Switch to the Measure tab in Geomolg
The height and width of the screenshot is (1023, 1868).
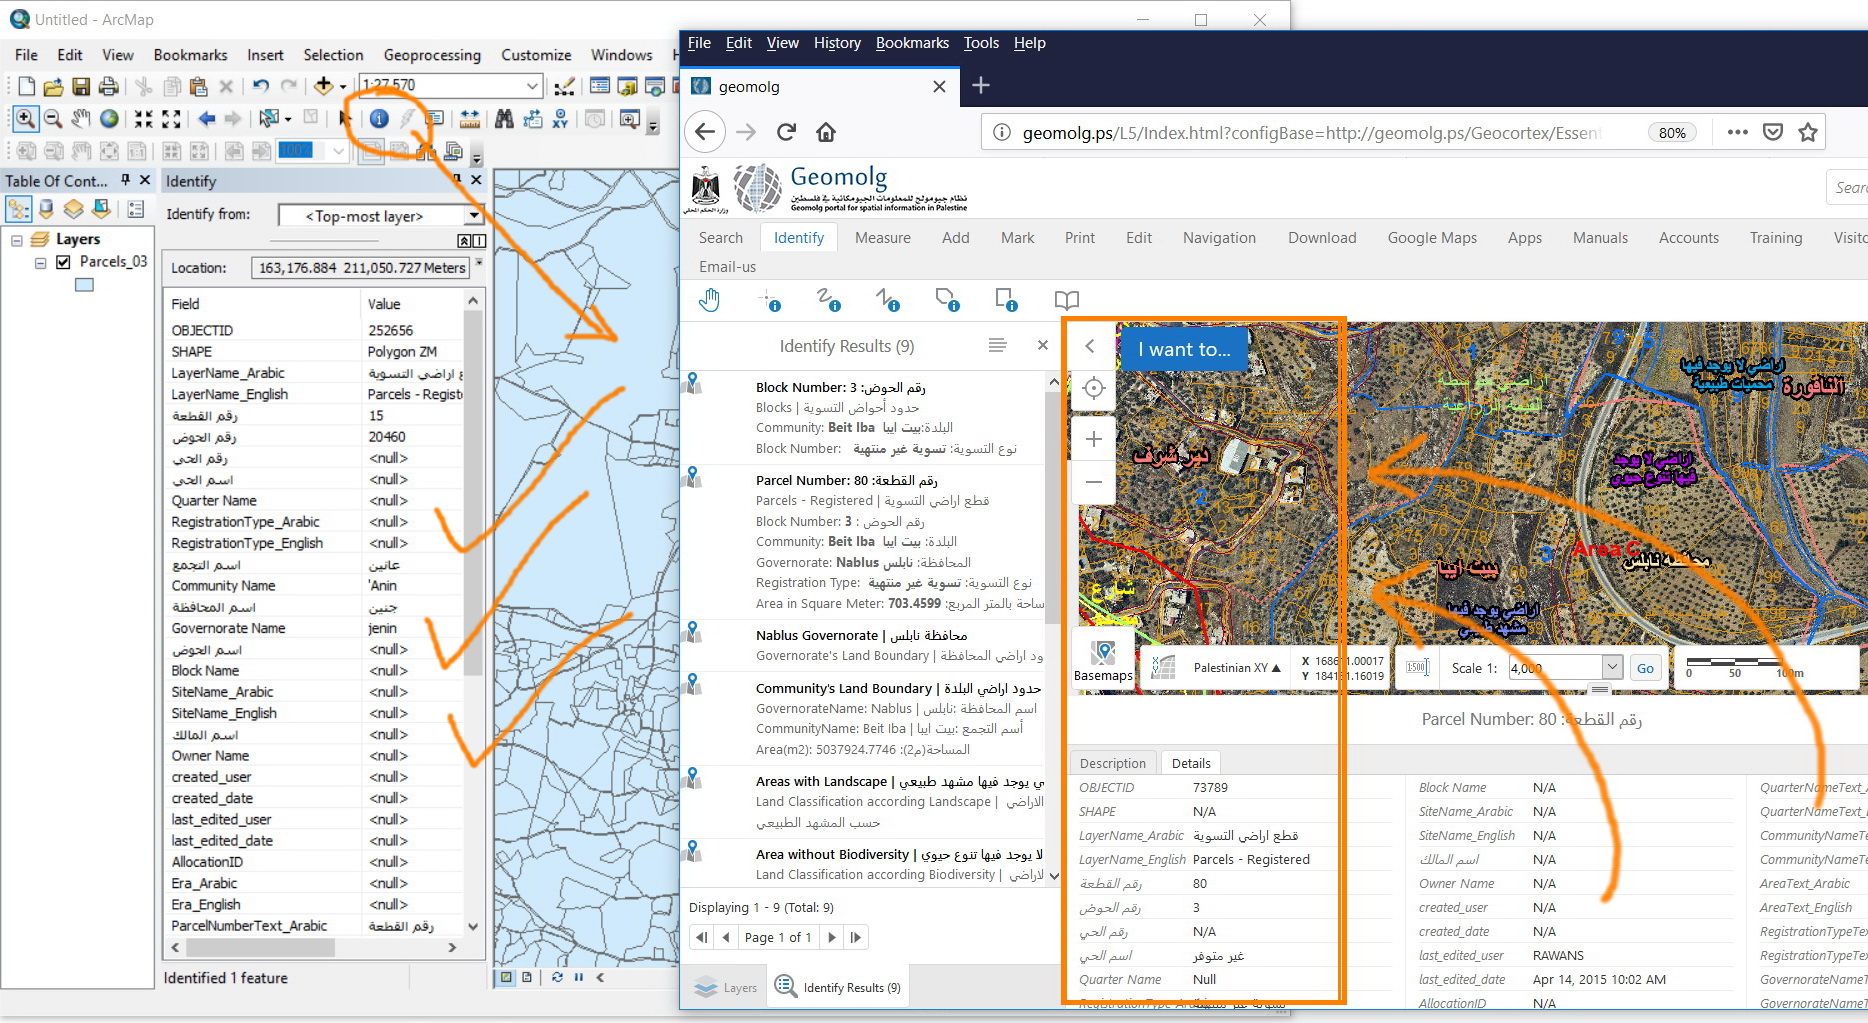[883, 238]
